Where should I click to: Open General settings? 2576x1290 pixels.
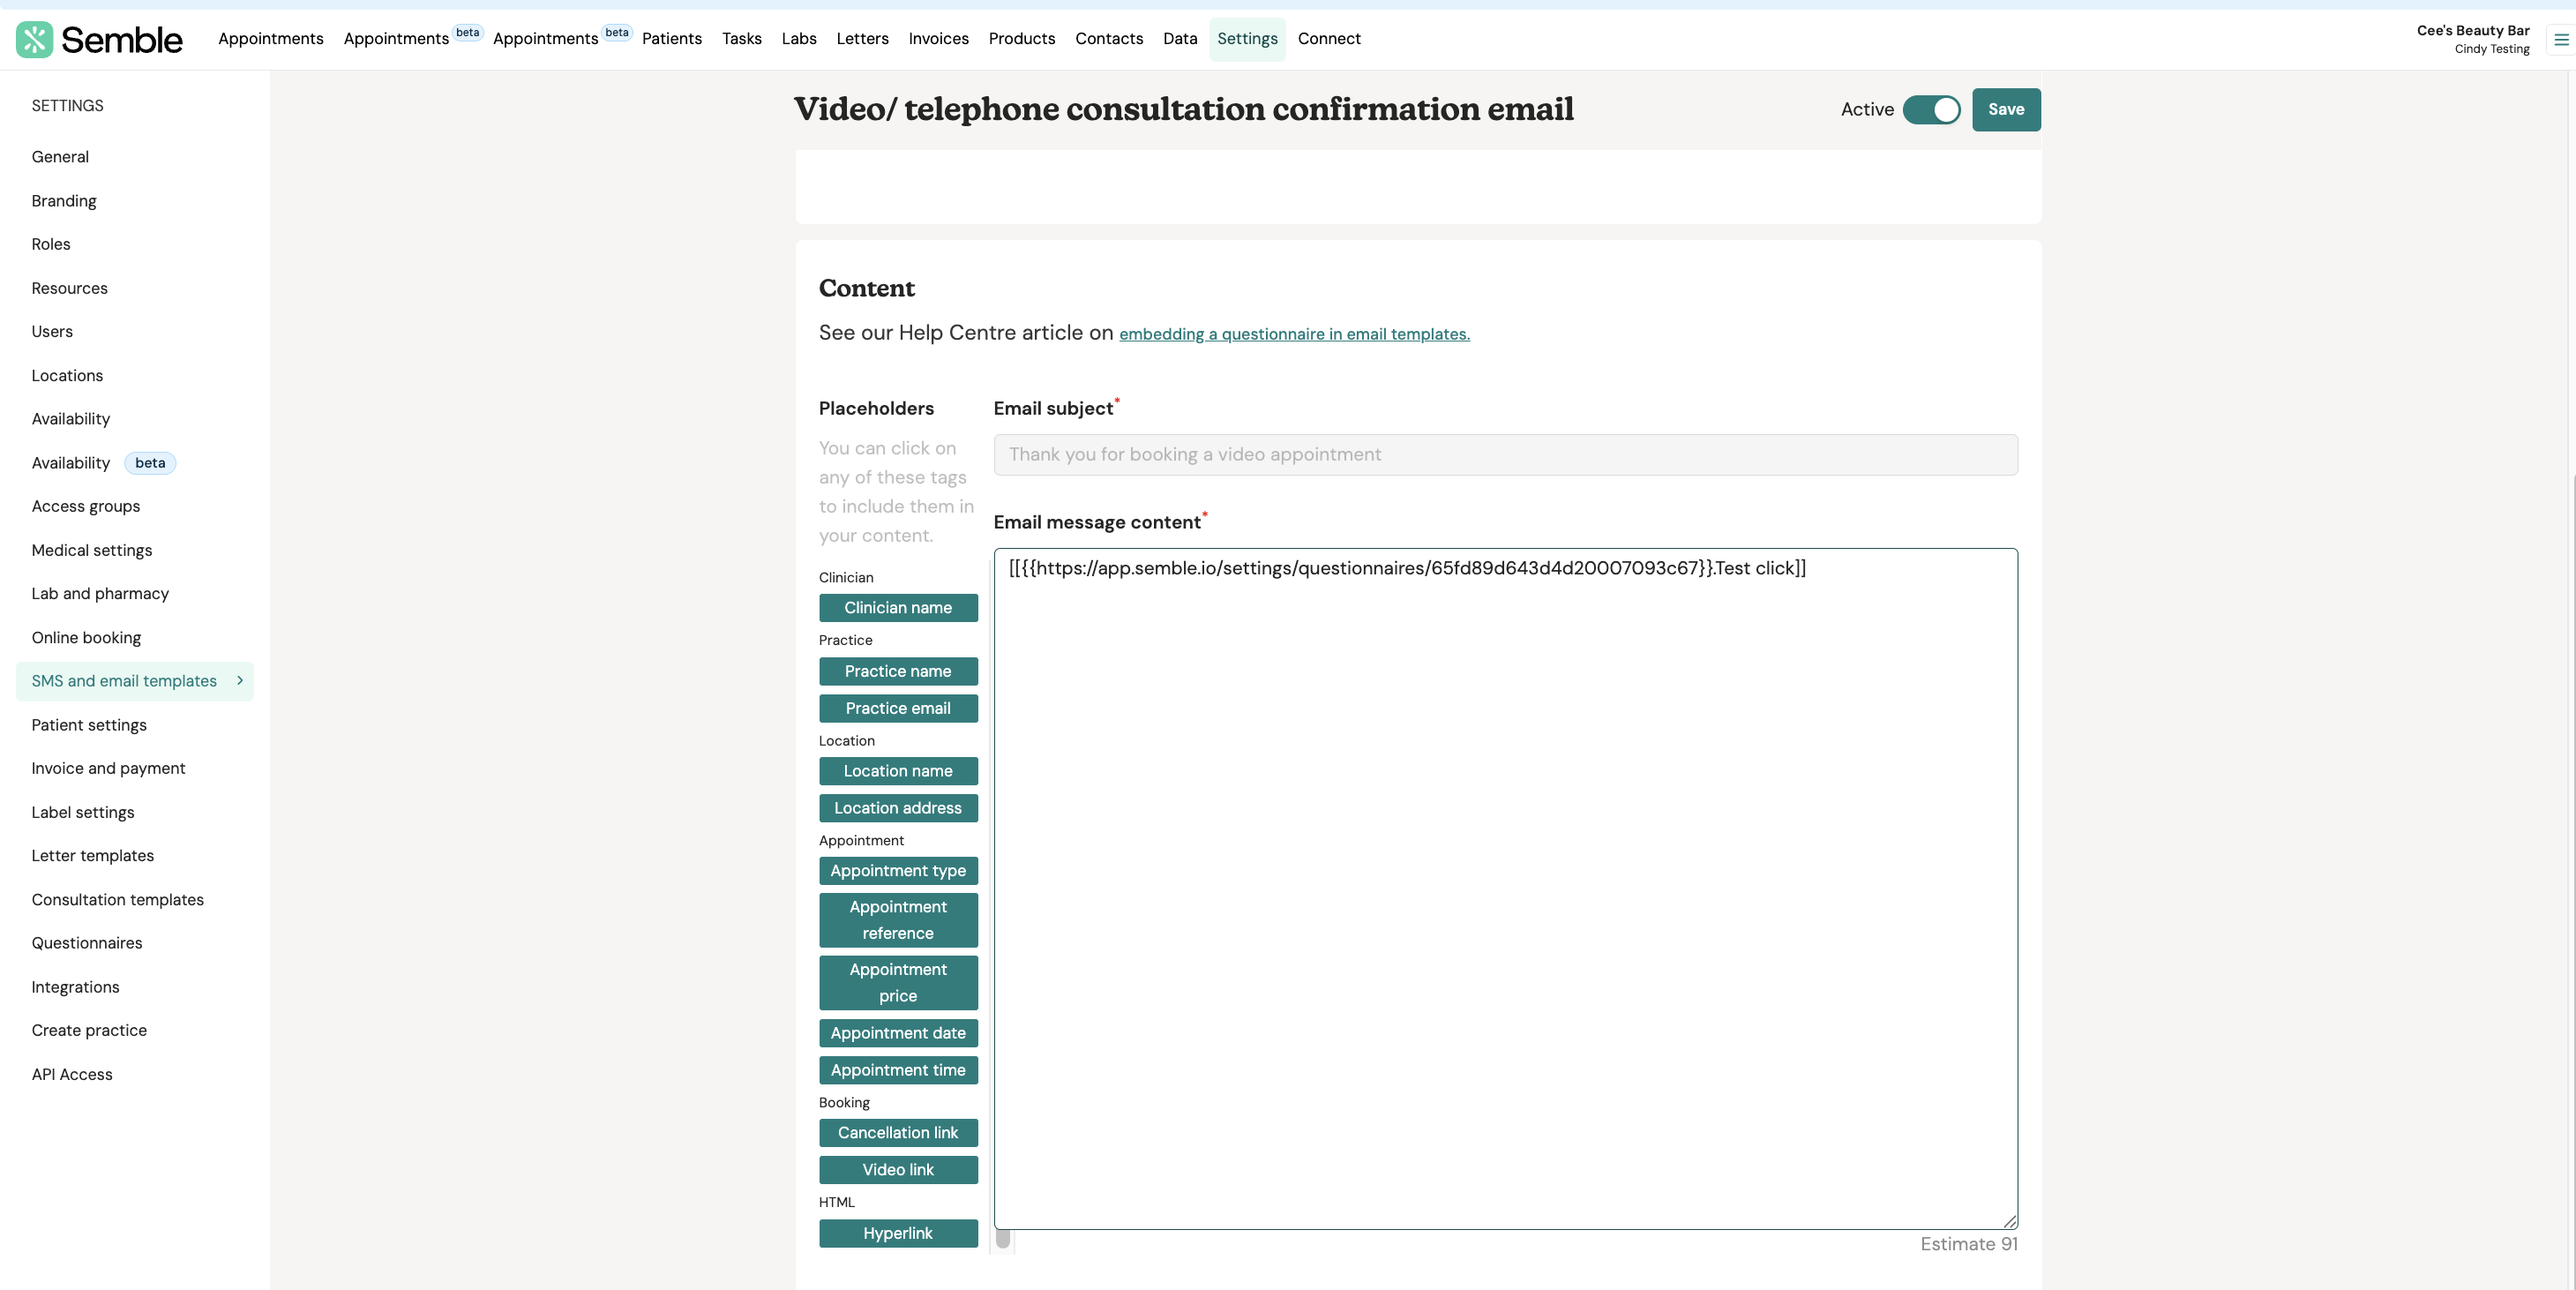point(60,157)
